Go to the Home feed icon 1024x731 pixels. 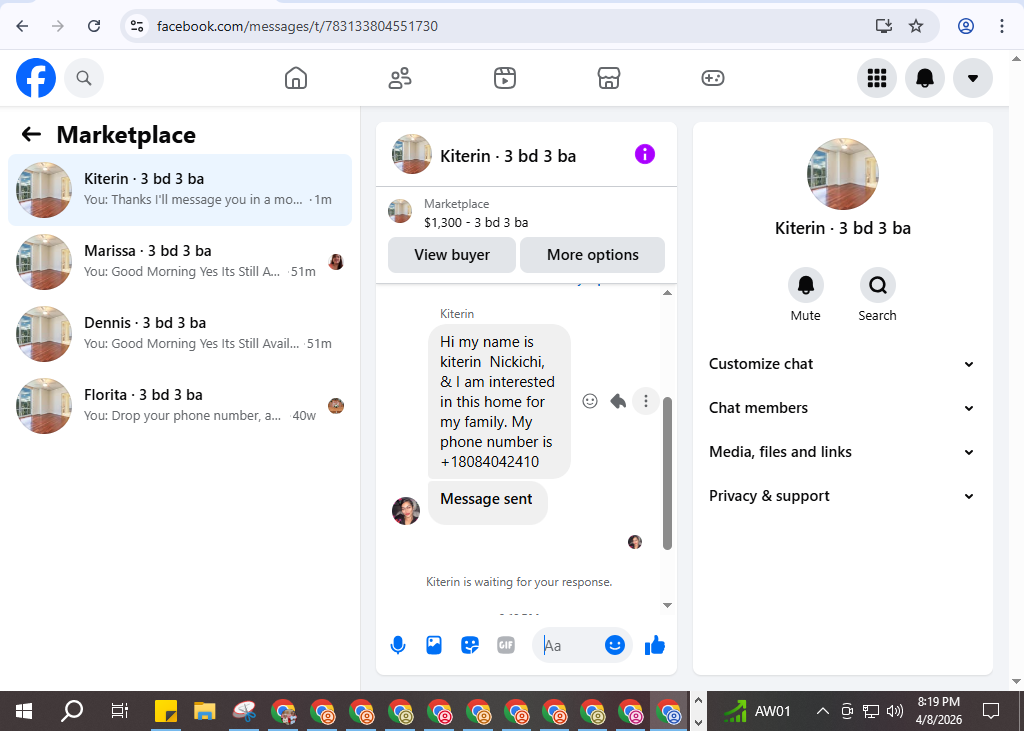pyautogui.click(x=296, y=78)
